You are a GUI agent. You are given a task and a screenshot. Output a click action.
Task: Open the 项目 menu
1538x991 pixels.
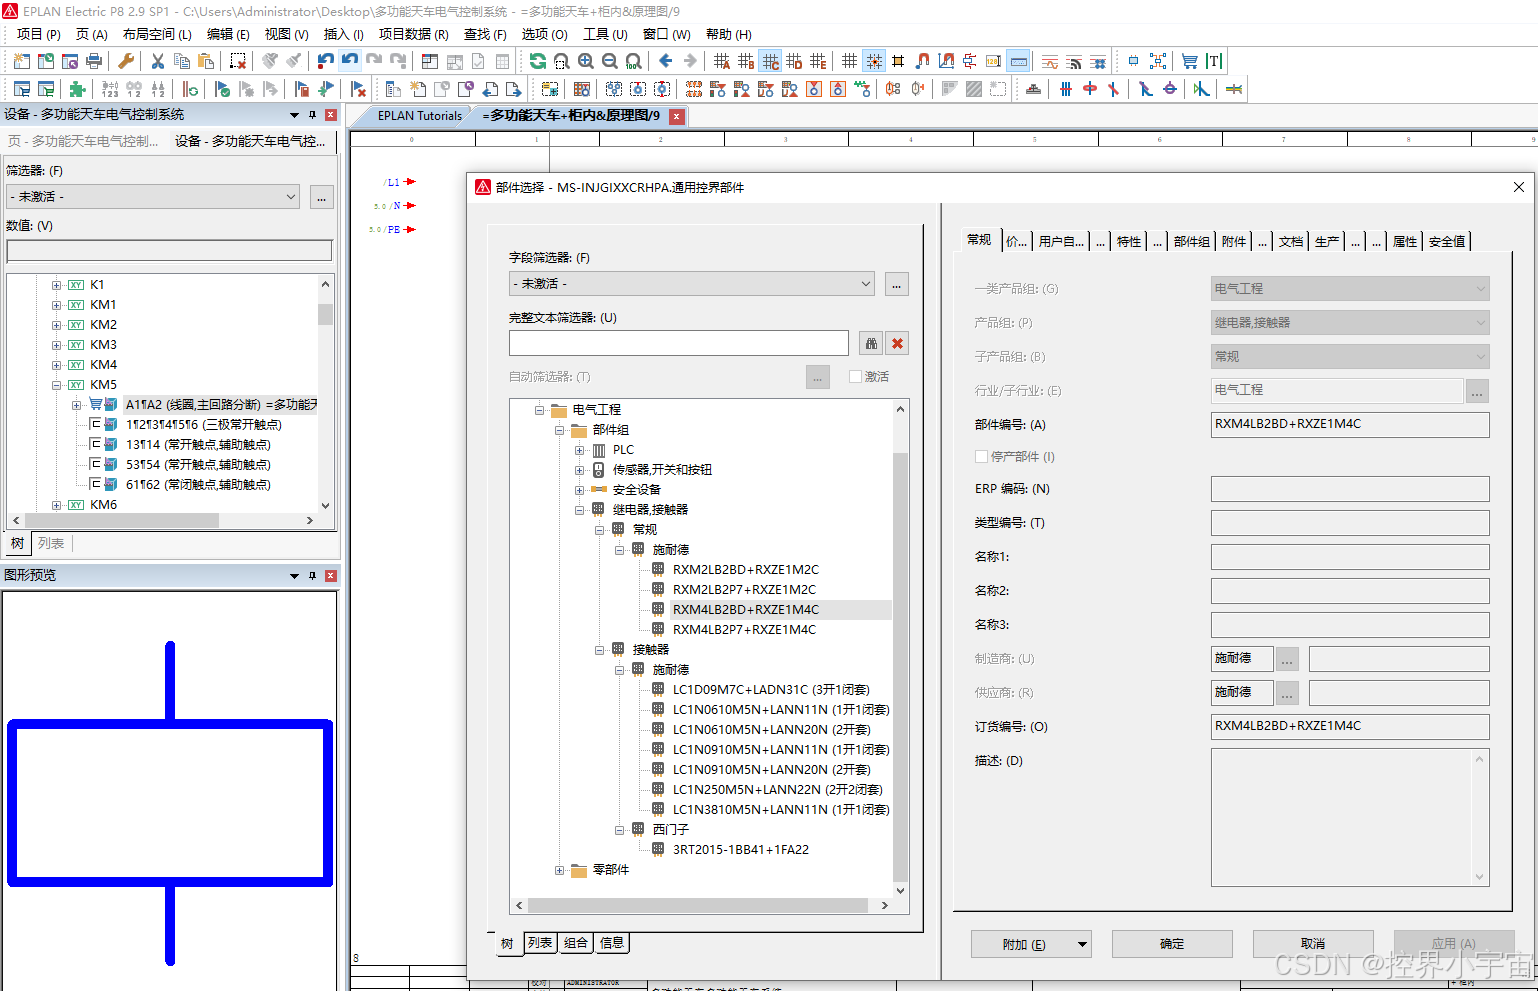click(x=38, y=34)
